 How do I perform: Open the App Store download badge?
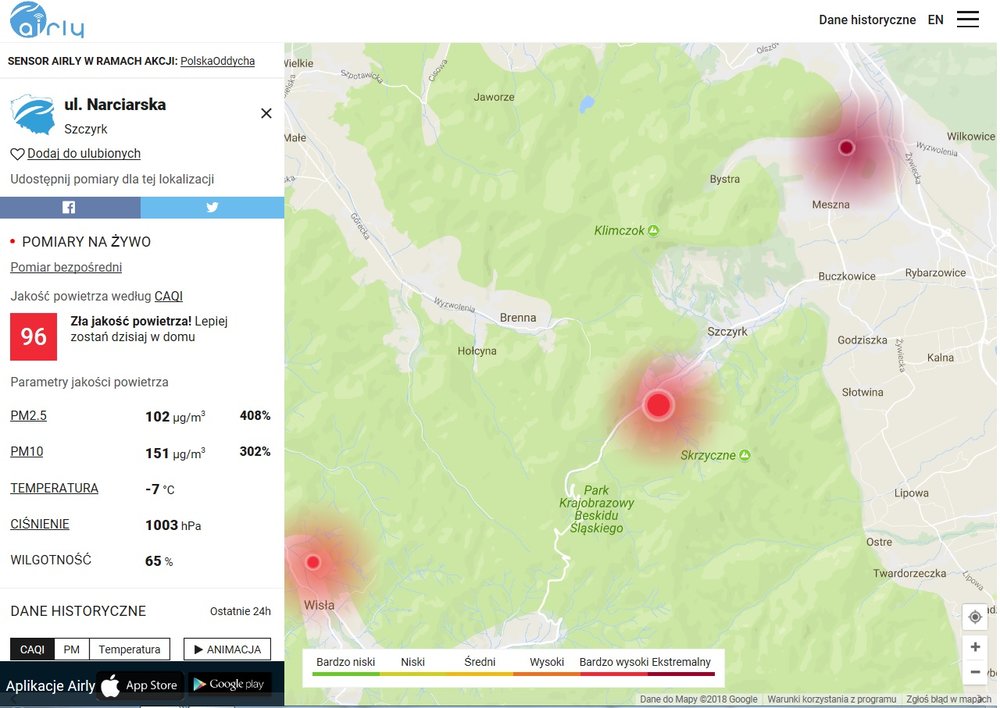(x=140, y=685)
